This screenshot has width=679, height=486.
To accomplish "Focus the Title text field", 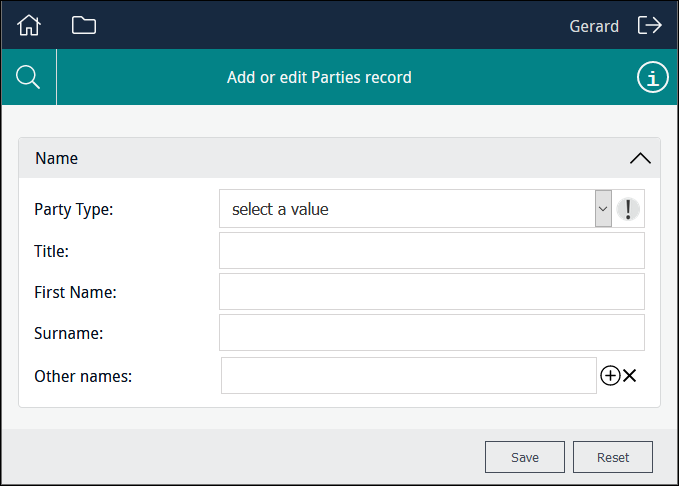I will pyautogui.click(x=431, y=251).
